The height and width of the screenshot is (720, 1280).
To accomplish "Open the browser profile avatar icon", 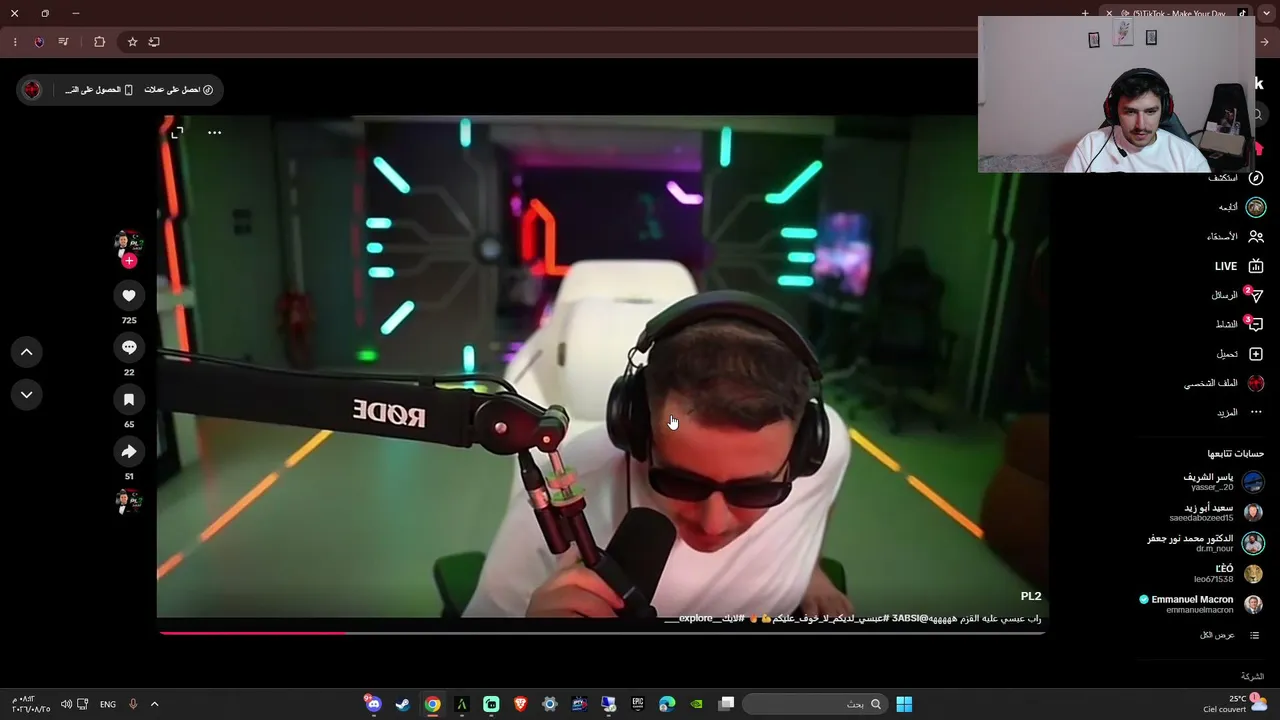I will click(39, 42).
